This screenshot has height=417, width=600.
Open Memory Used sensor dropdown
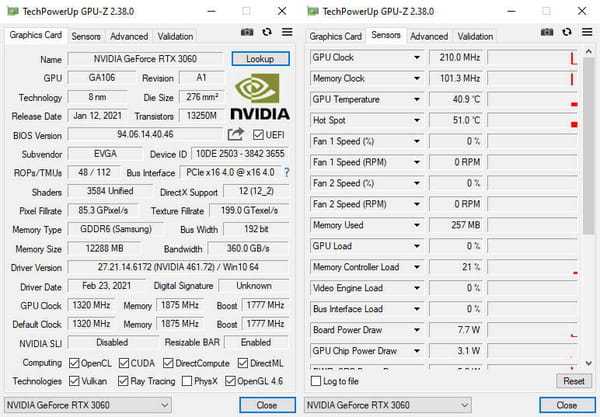click(417, 225)
